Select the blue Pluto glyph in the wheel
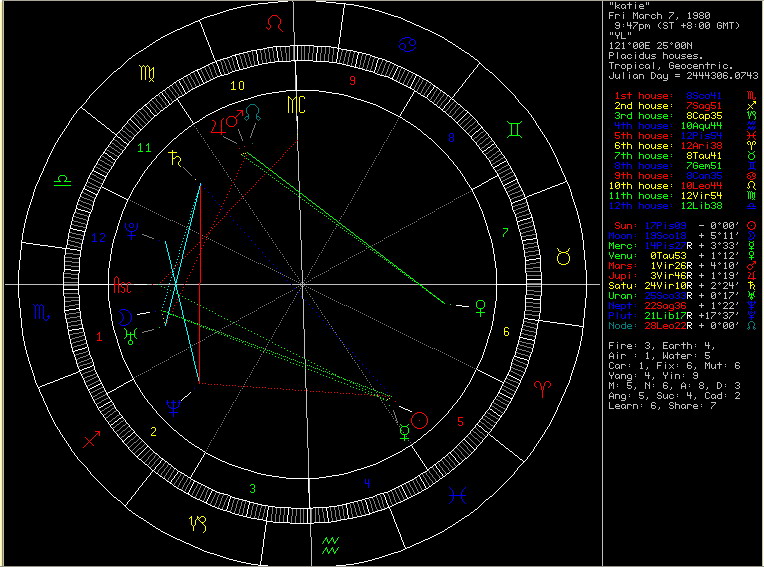Screen dimensions: 764x567 [131, 231]
